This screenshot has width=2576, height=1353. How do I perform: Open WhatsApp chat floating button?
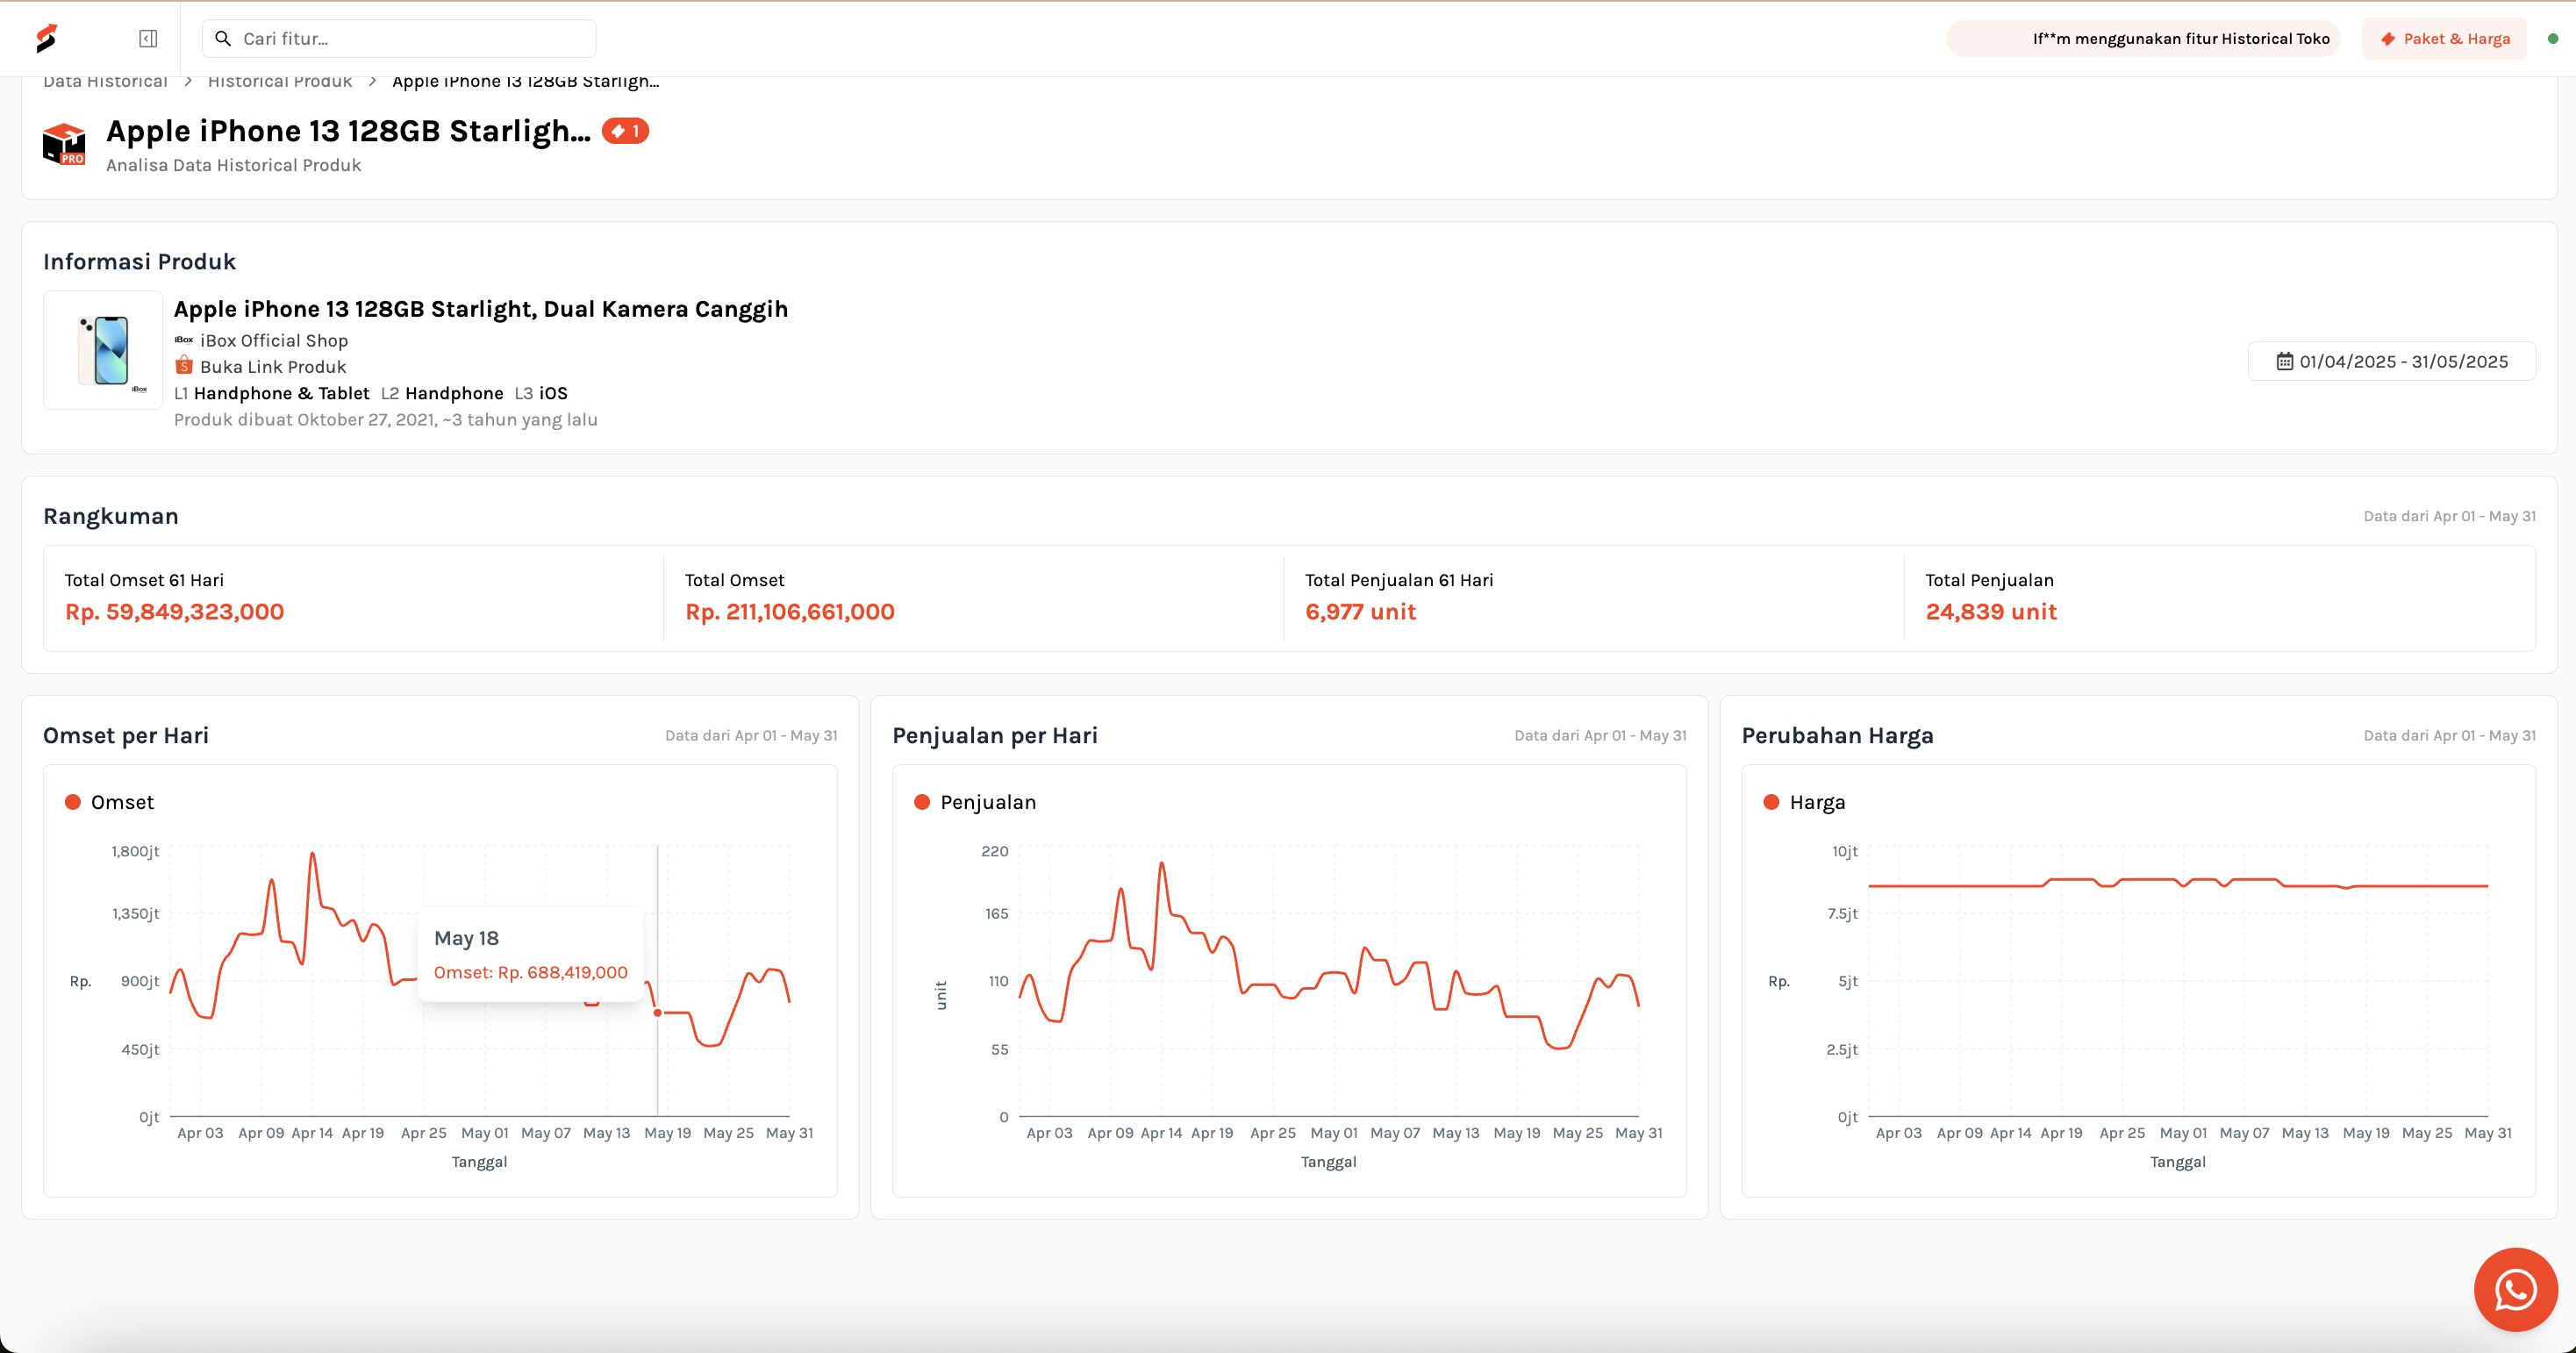2516,1289
